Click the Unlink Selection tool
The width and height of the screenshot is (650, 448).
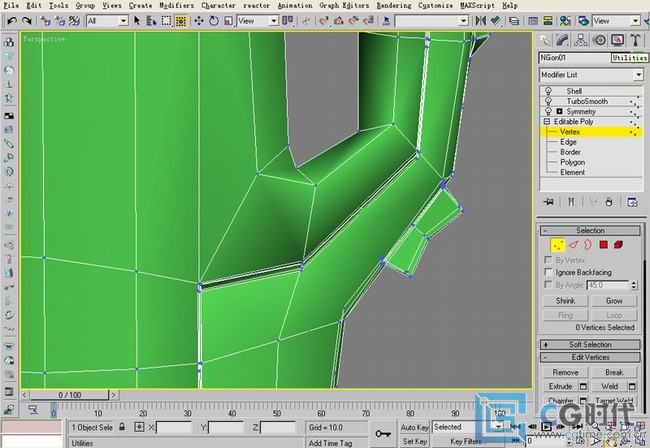click(x=60, y=21)
